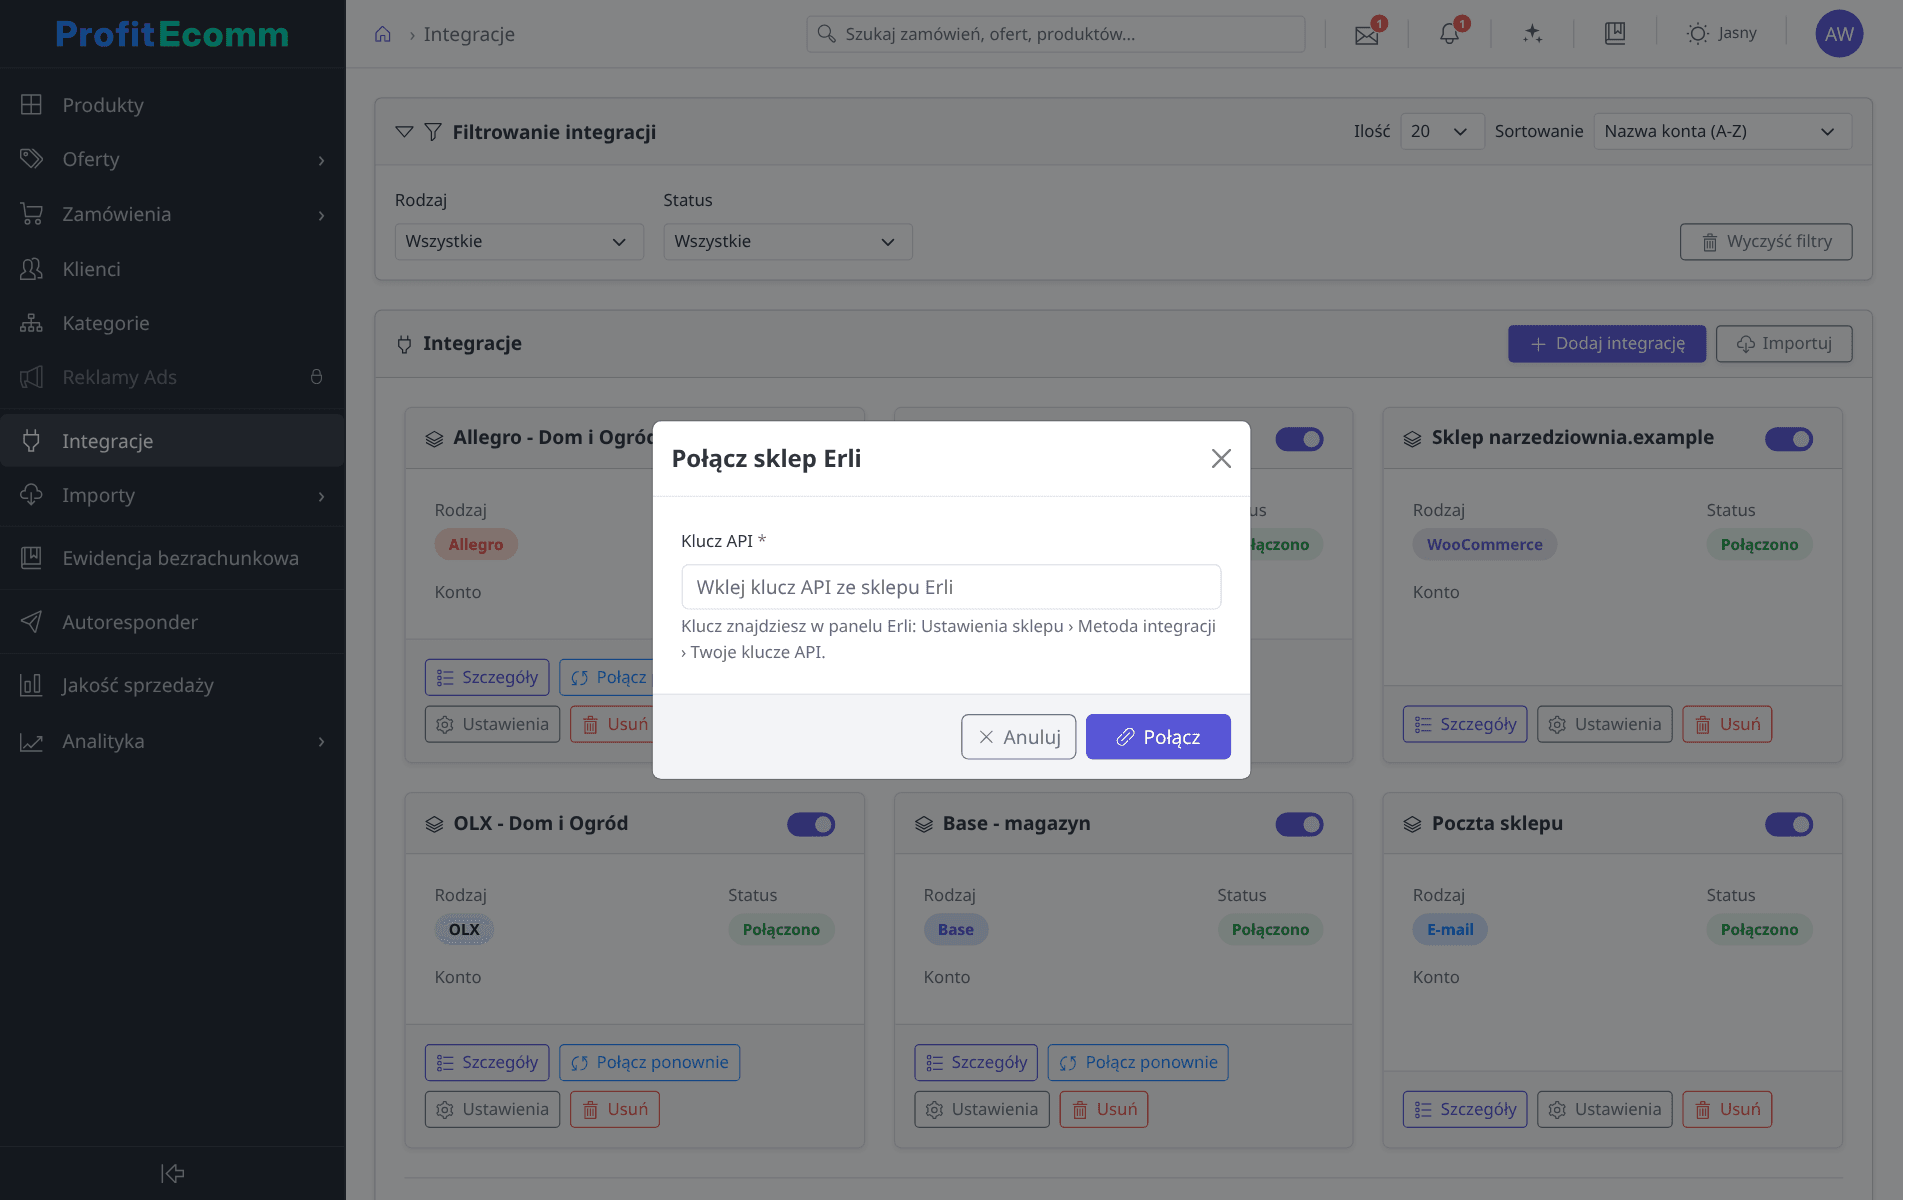1920x1200 pixels.
Task: Click the search magnifier icon
Action: [826, 34]
